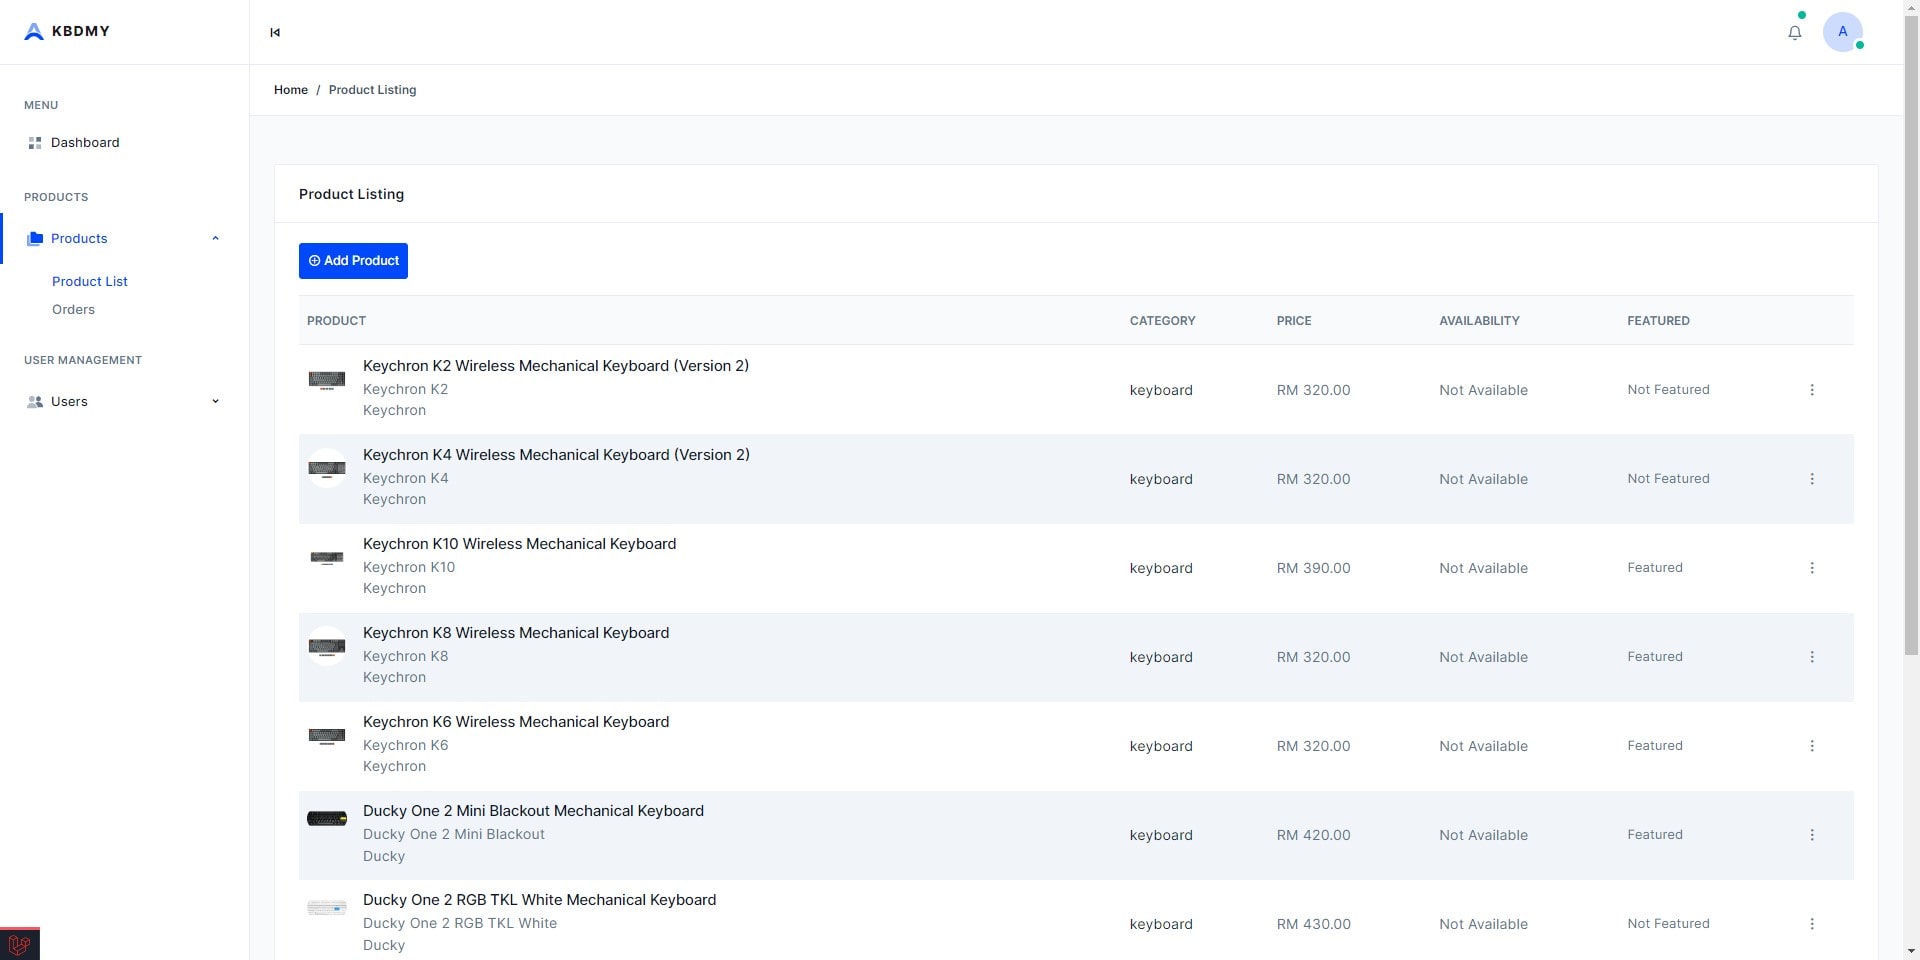Click RM 420.00 price cell
The image size is (1920, 960).
click(x=1313, y=835)
